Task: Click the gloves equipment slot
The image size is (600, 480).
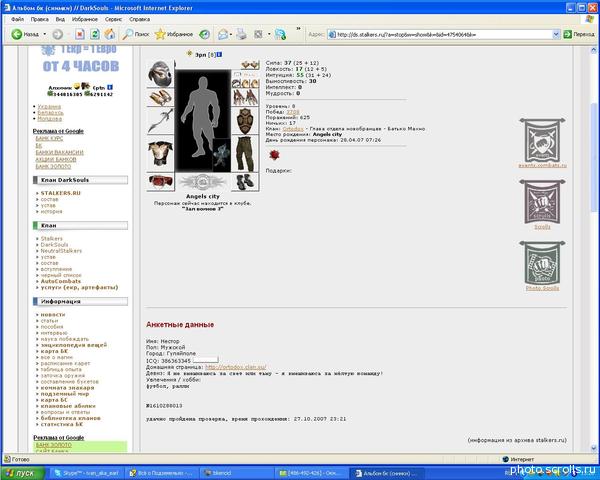Action: 245,98
